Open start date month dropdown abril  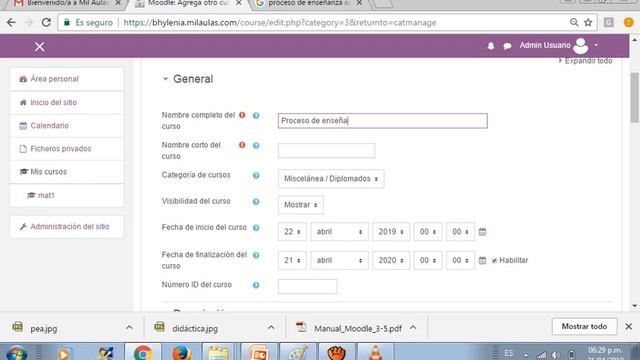pos(340,232)
